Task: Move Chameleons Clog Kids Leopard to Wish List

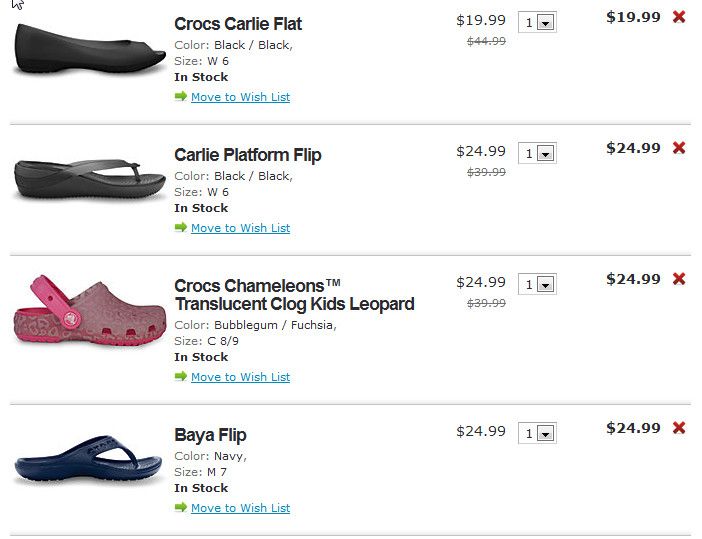Action: (x=240, y=377)
